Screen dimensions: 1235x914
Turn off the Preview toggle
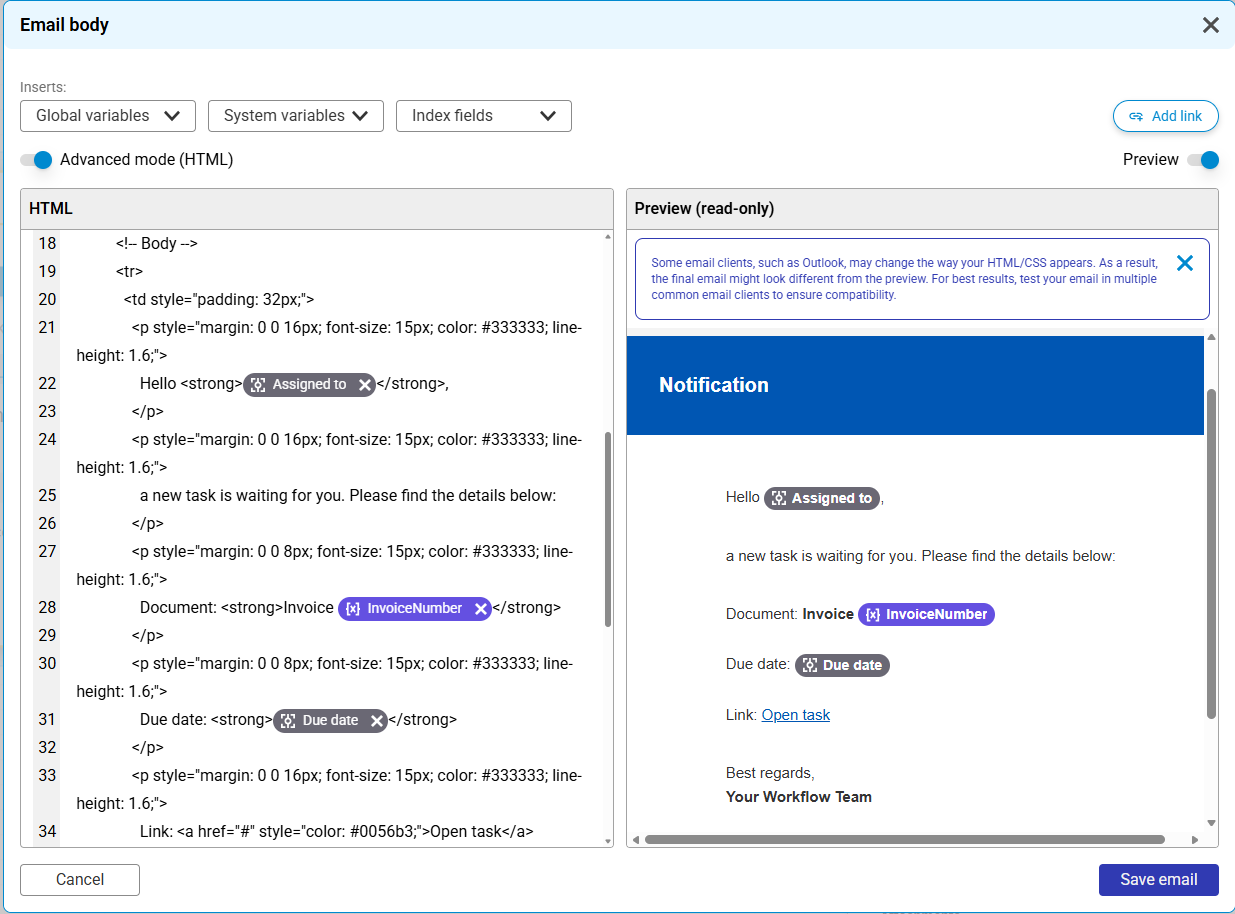(x=1203, y=160)
